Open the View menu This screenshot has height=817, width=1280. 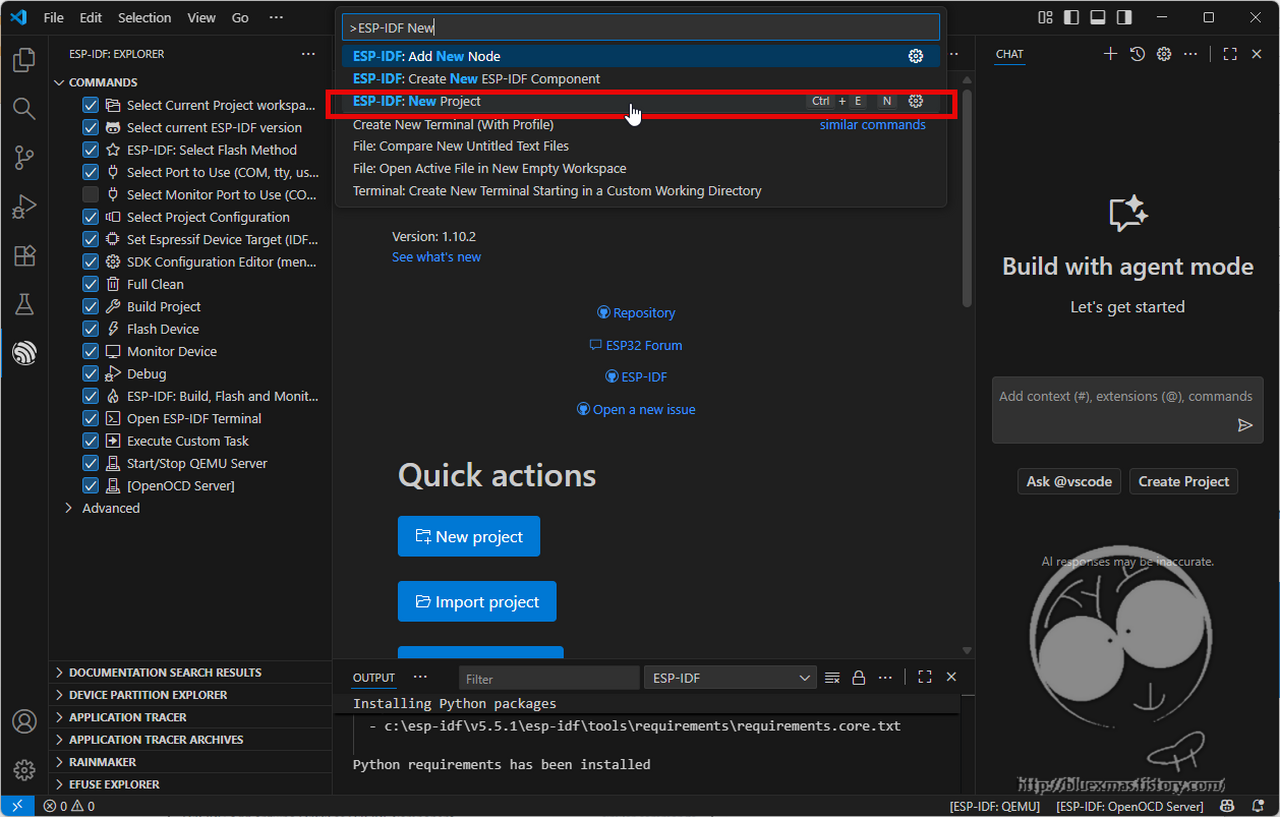[201, 18]
